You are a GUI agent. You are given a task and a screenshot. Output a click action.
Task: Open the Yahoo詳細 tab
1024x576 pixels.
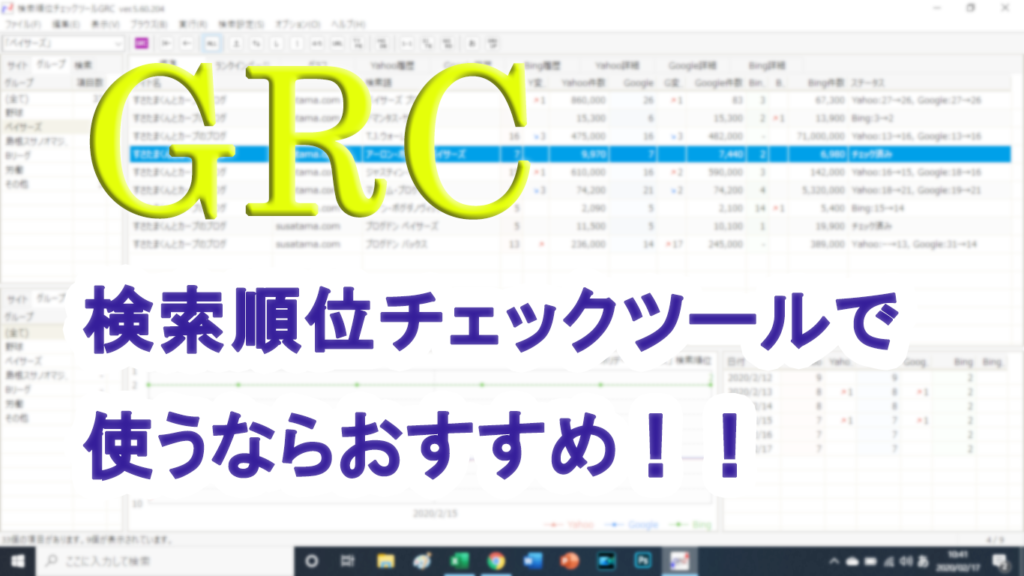(x=616, y=65)
